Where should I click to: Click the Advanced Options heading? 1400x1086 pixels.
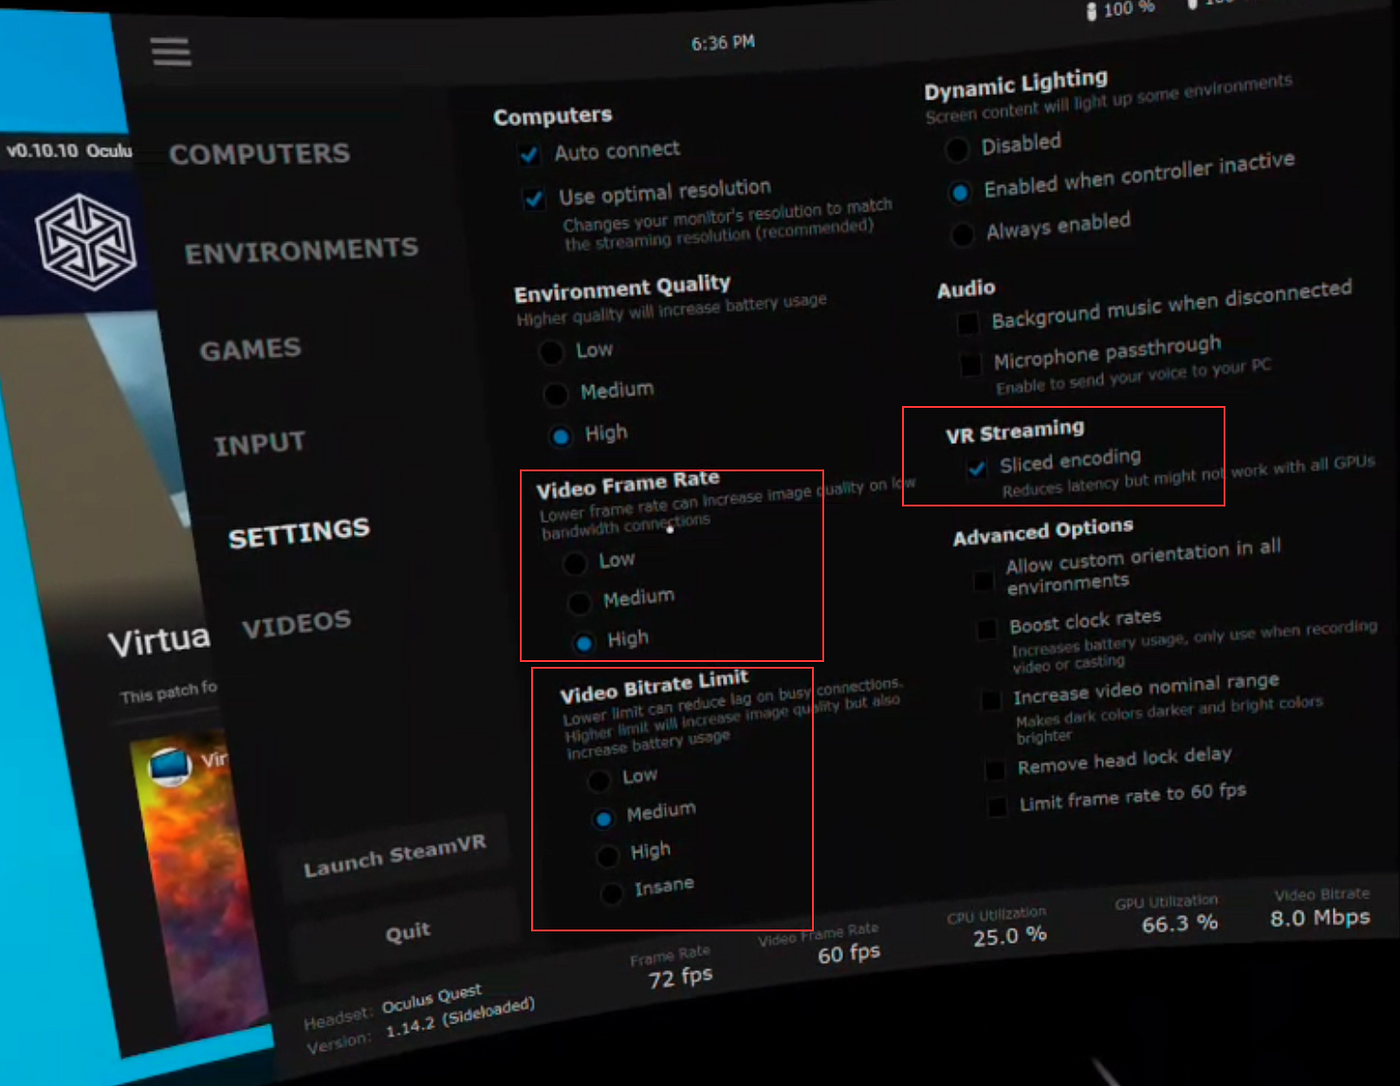[1043, 531]
